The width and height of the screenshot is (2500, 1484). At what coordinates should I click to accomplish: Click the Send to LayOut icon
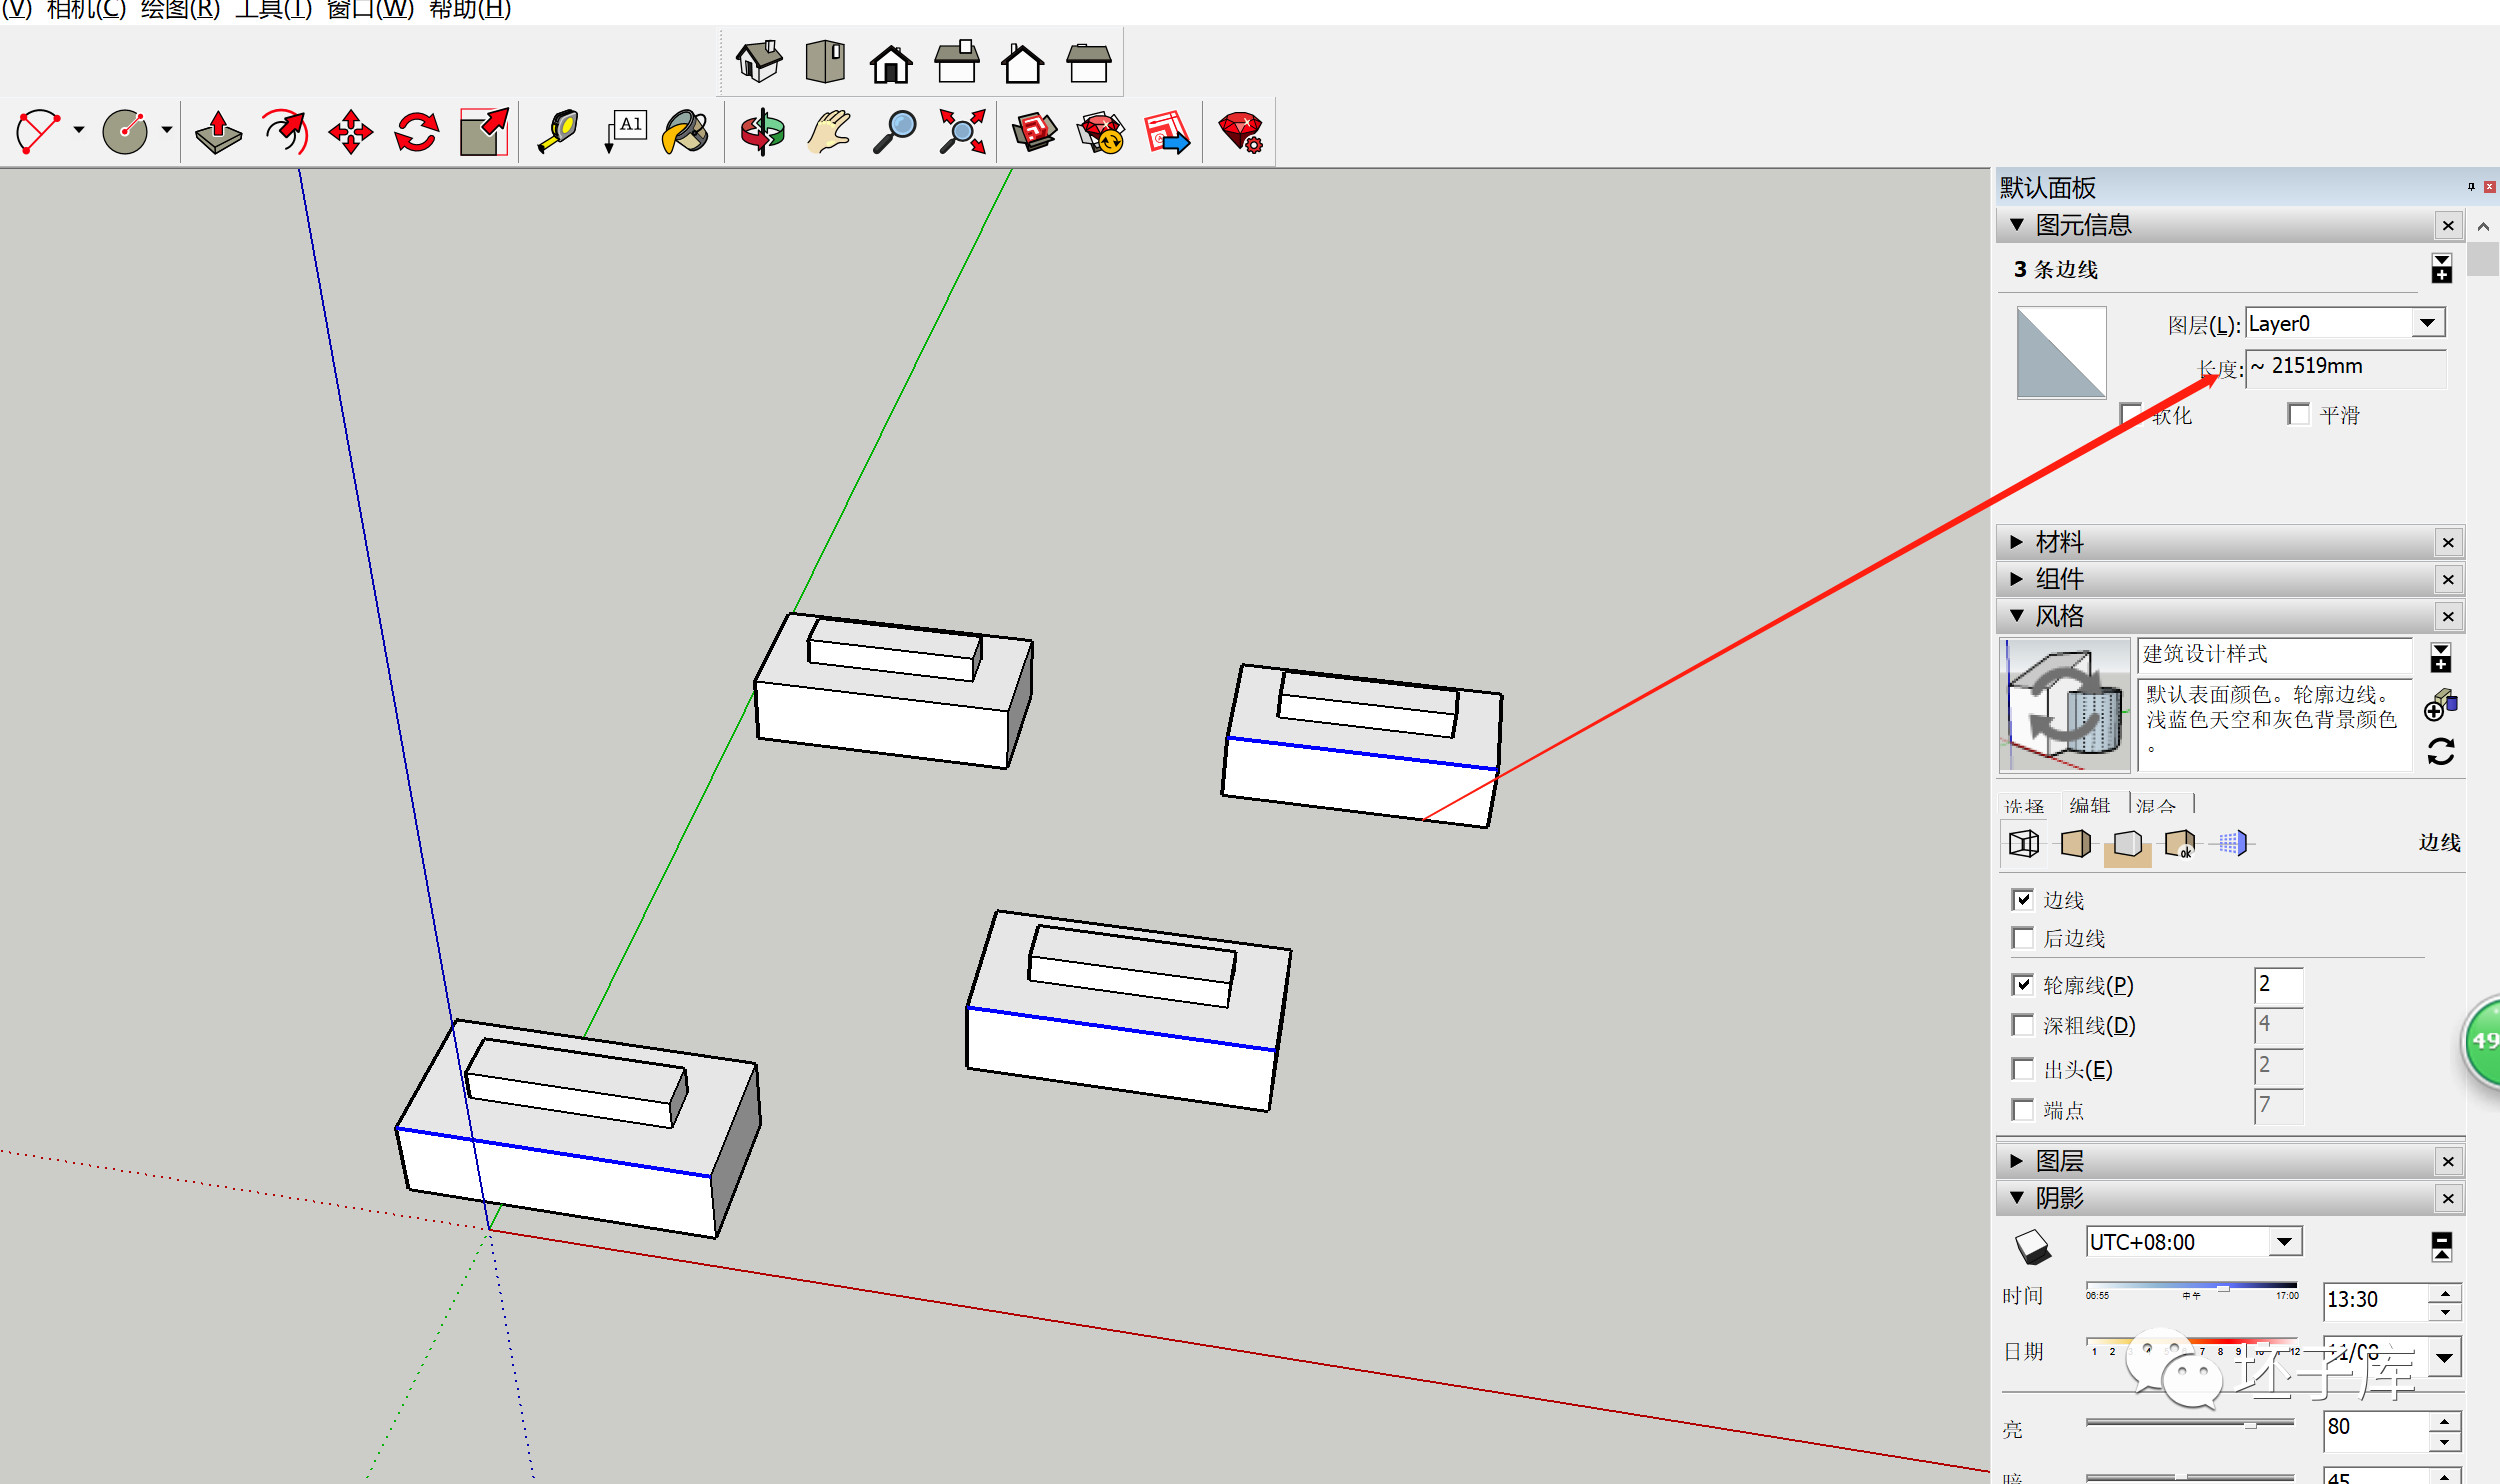click(1167, 131)
